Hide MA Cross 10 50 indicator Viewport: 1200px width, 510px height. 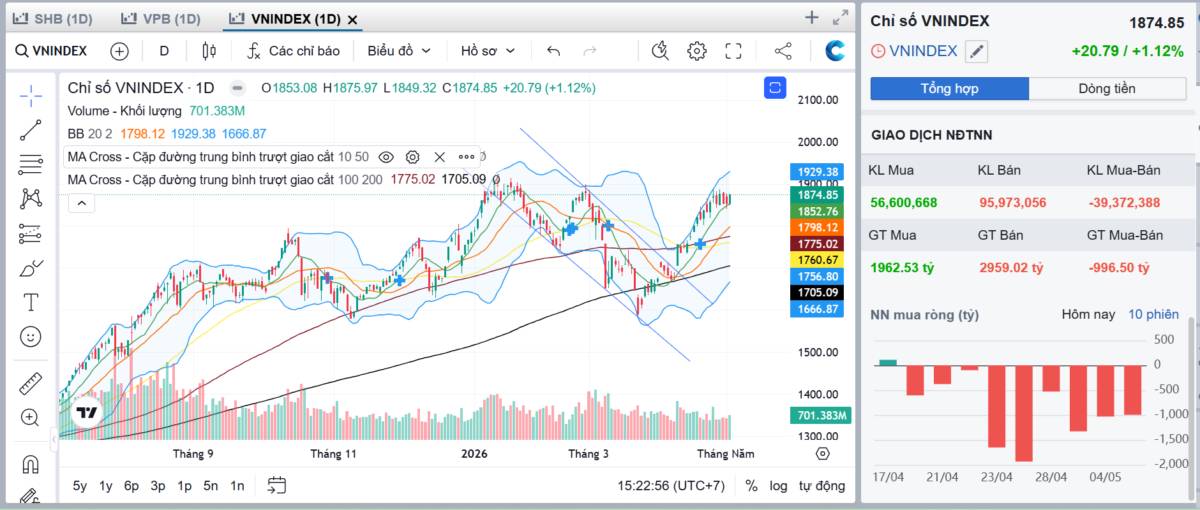pyautogui.click(x=386, y=156)
